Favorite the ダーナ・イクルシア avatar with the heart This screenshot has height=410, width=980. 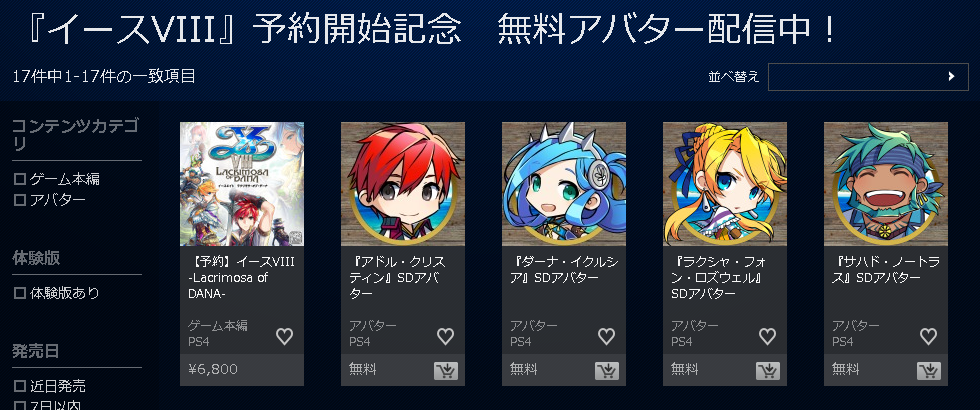point(606,337)
